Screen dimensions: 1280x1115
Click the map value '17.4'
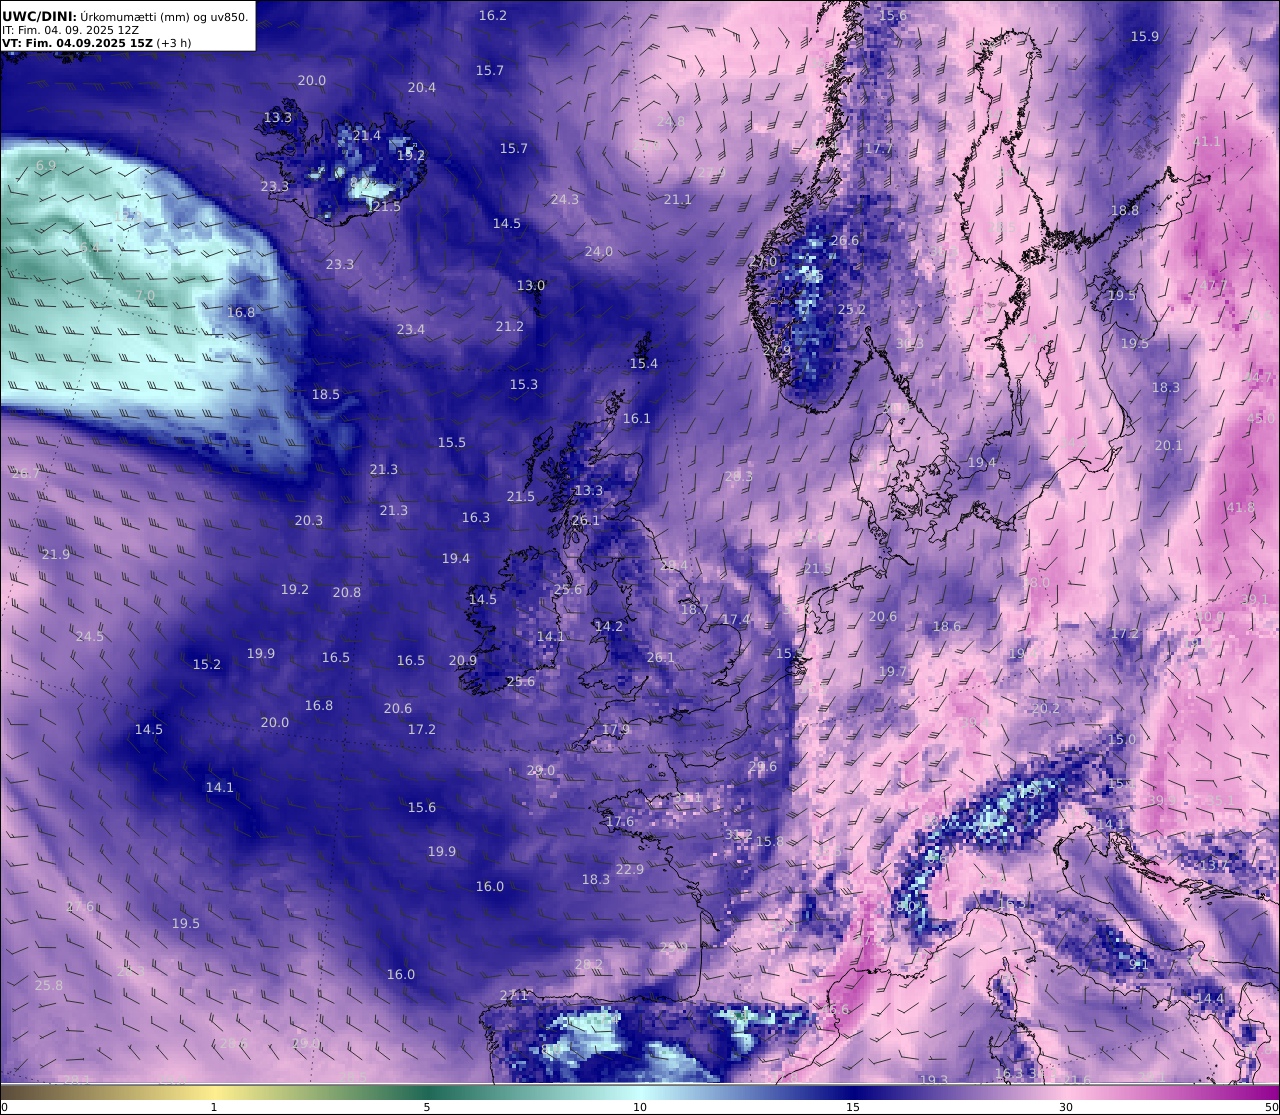[736, 619]
